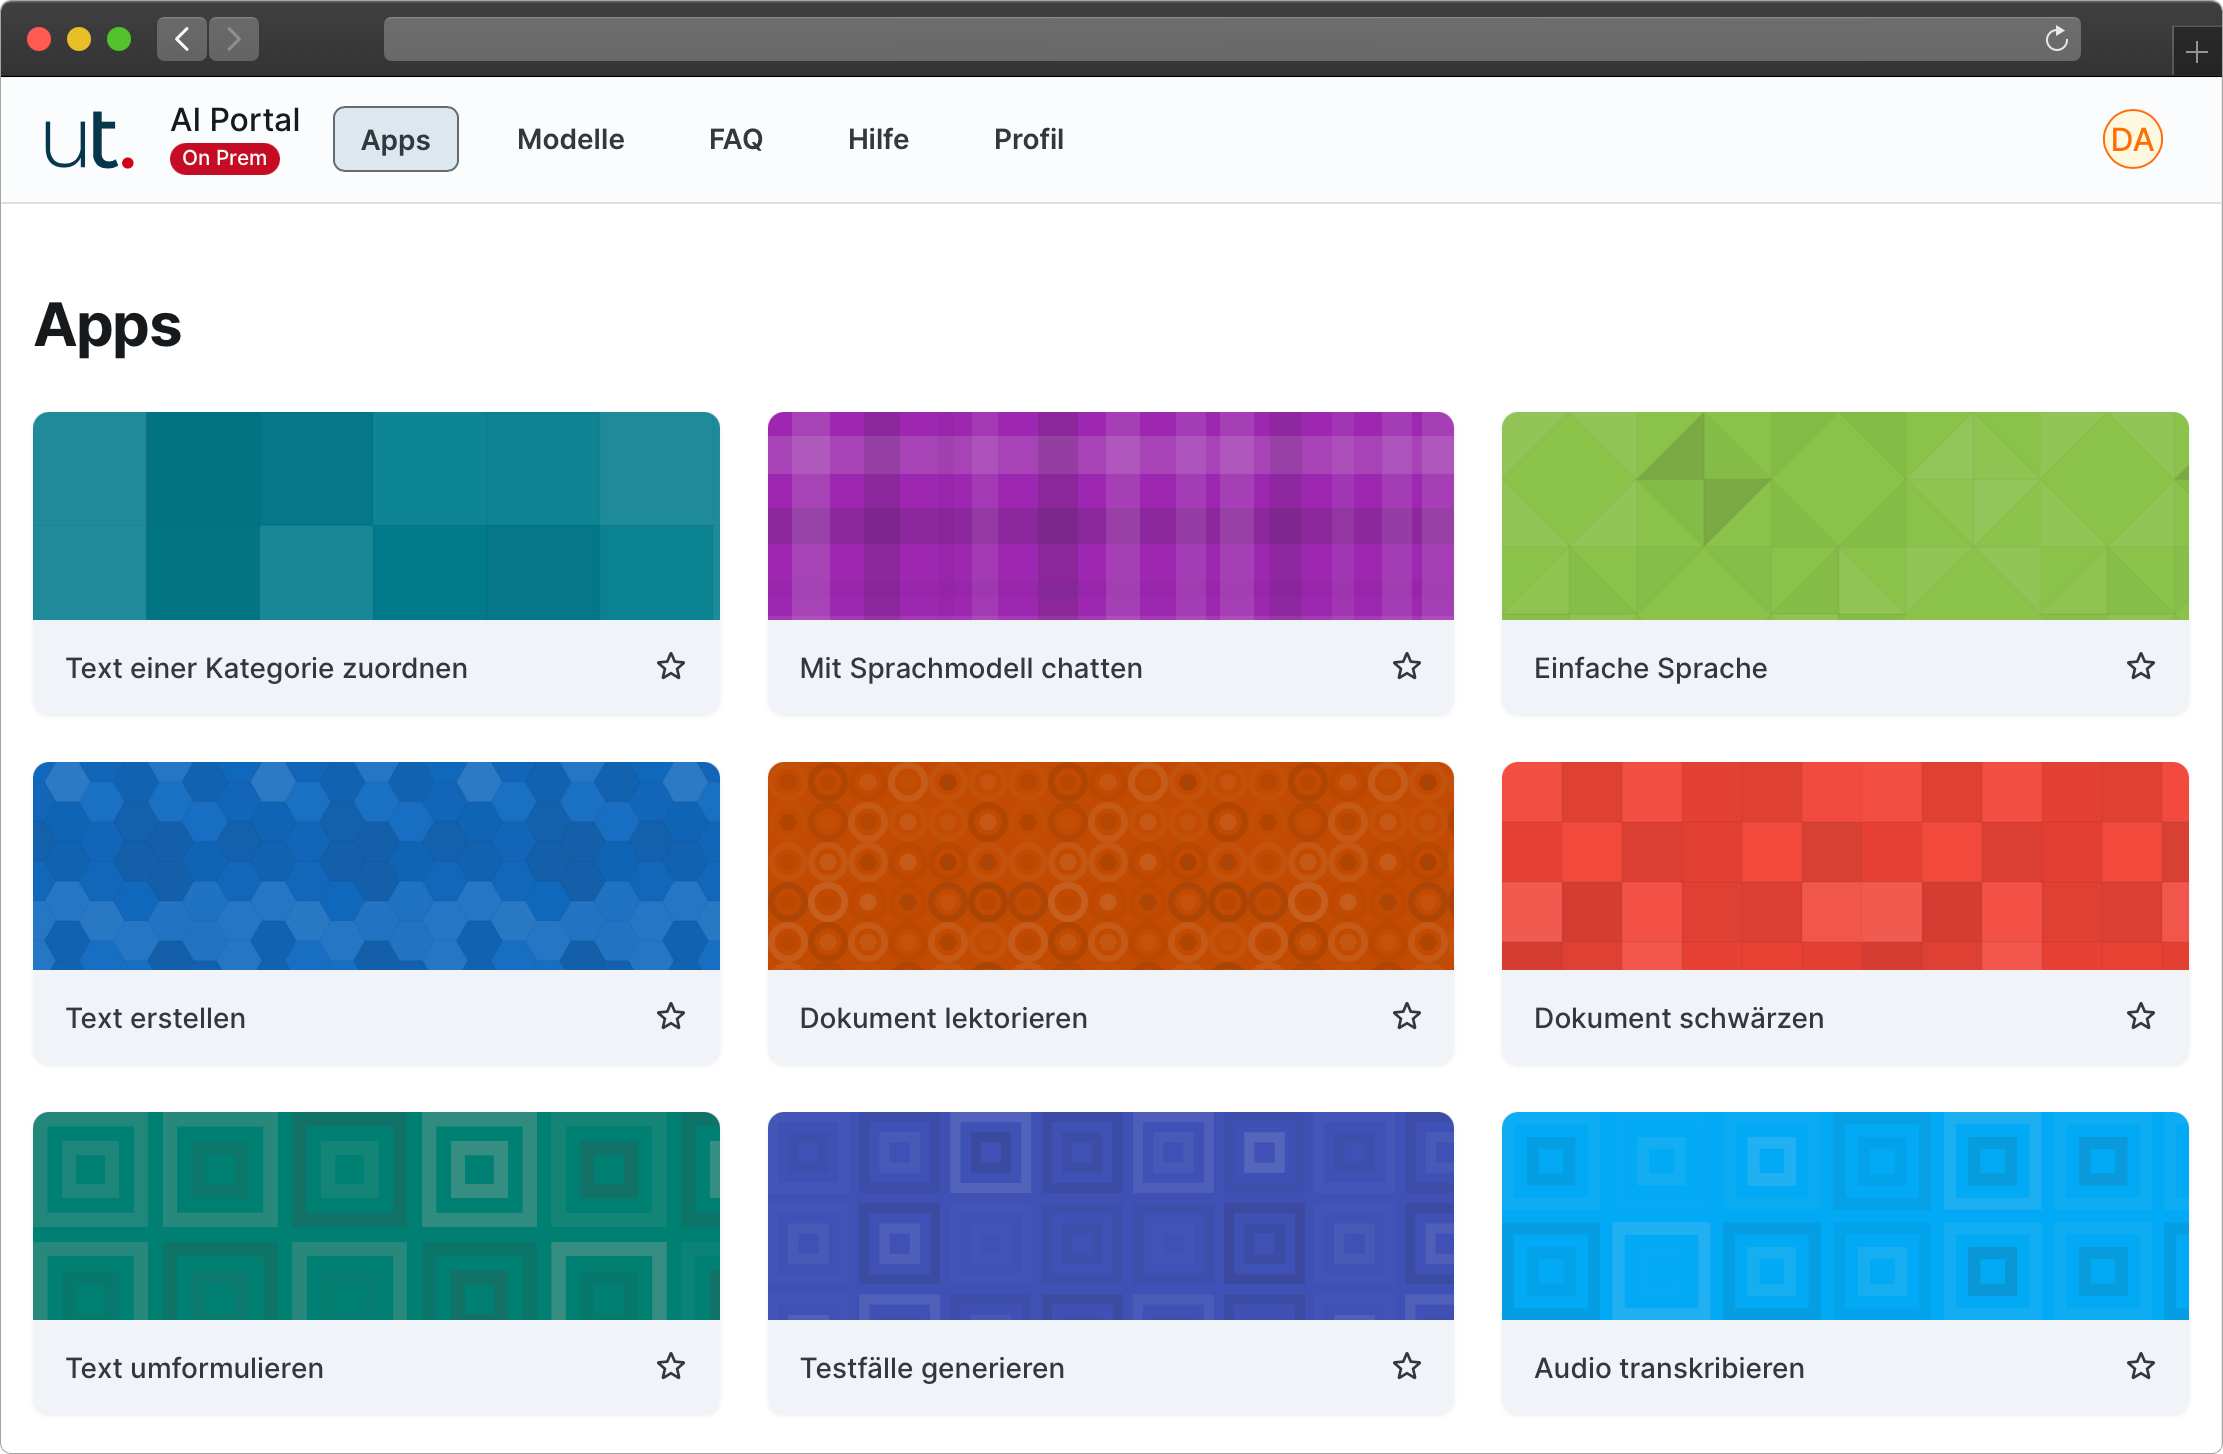
Task: Go back using browser back arrow
Action: pyautogui.click(x=182, y=39)
